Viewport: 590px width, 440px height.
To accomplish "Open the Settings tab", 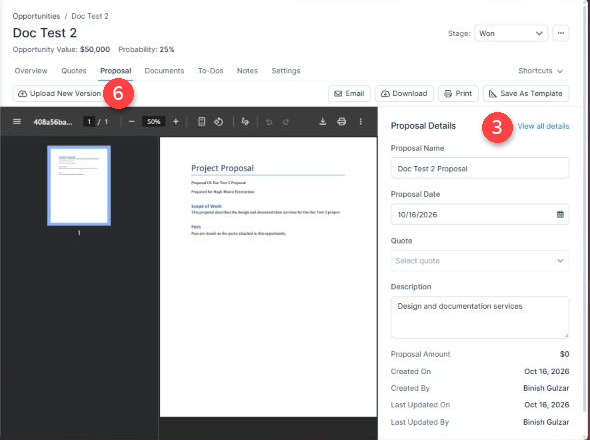I will pos(286,71).
